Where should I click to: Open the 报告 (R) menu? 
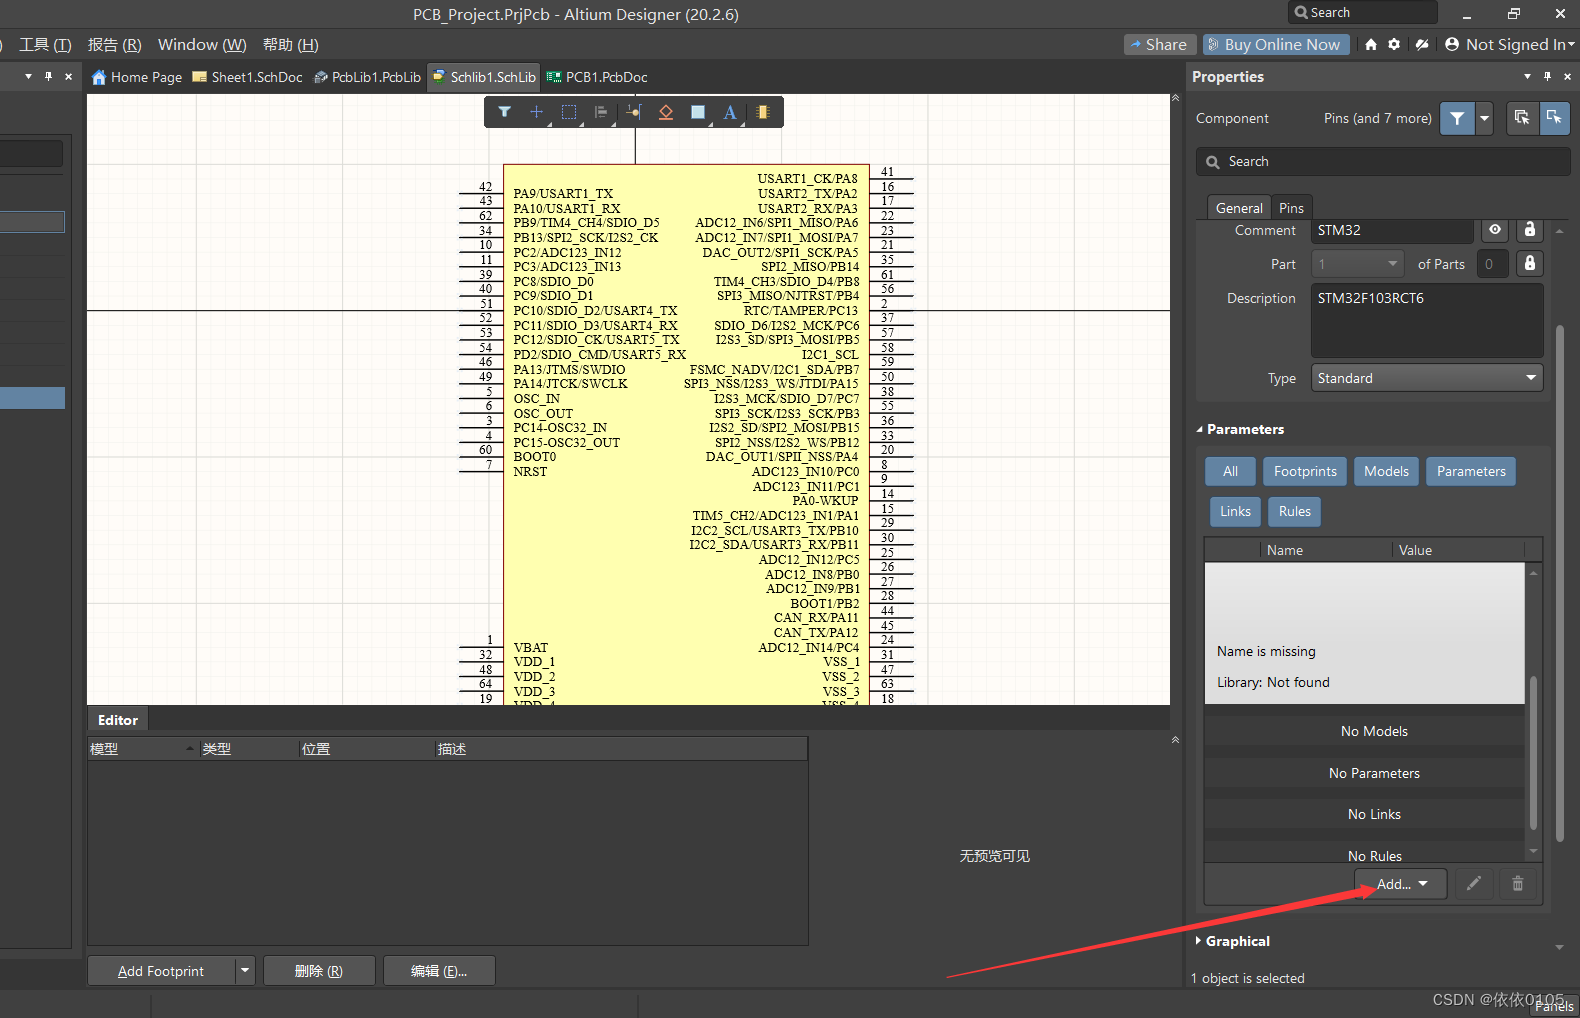(115, 44)
